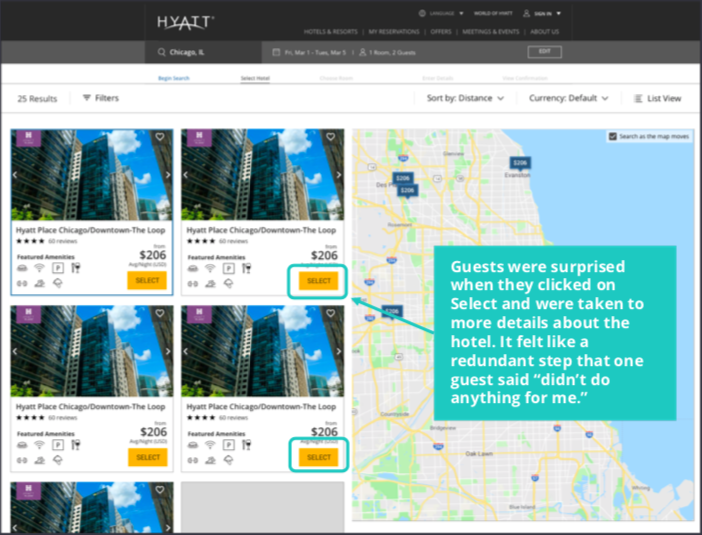
Task: Click the search magnifier icon
Action: coord(162,52)
